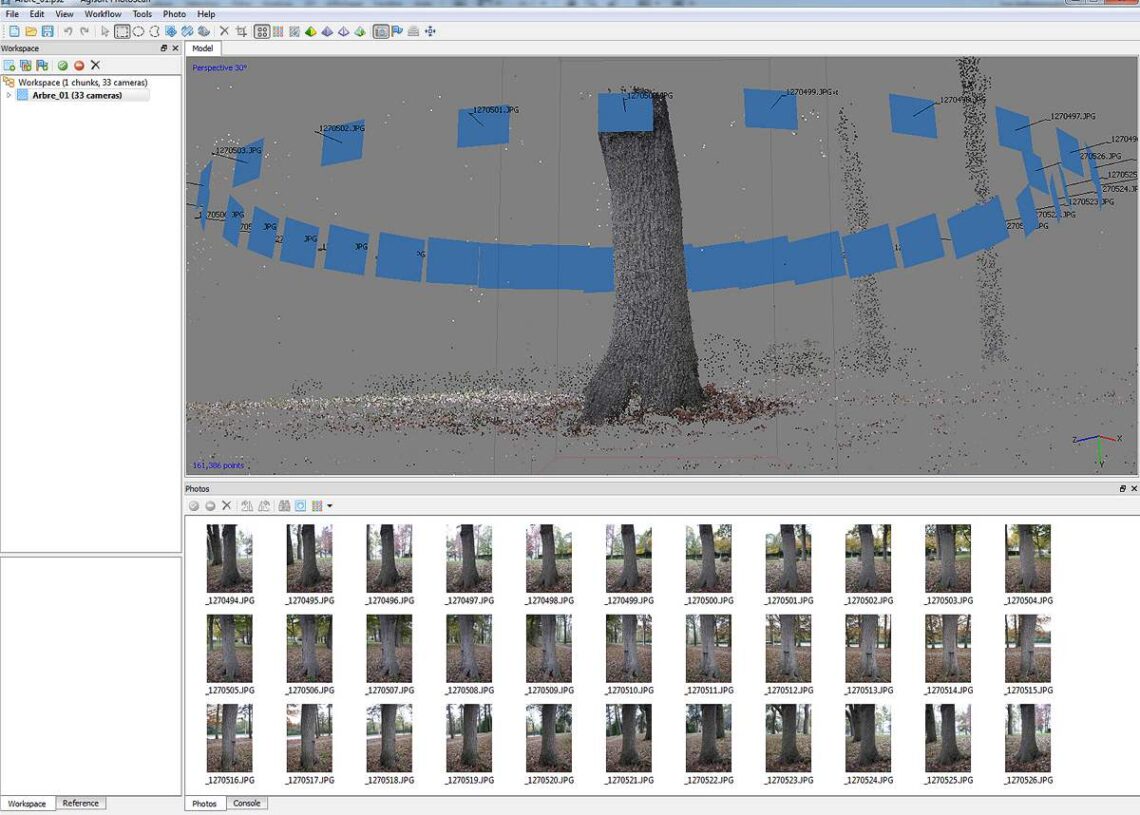Undock the Photos pane with its float button
The image size is (1140, 815).
coord(1122,488)
